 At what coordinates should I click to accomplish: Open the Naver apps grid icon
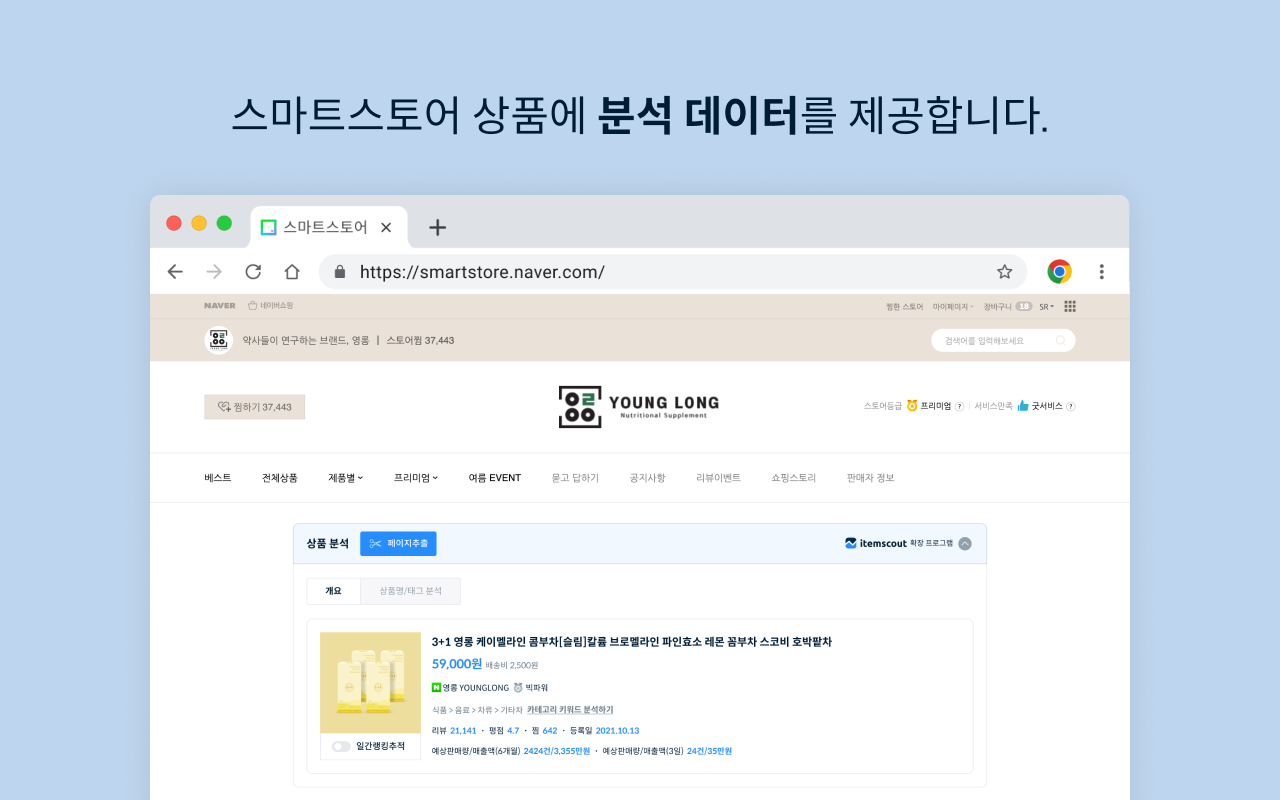[1069, 306]
